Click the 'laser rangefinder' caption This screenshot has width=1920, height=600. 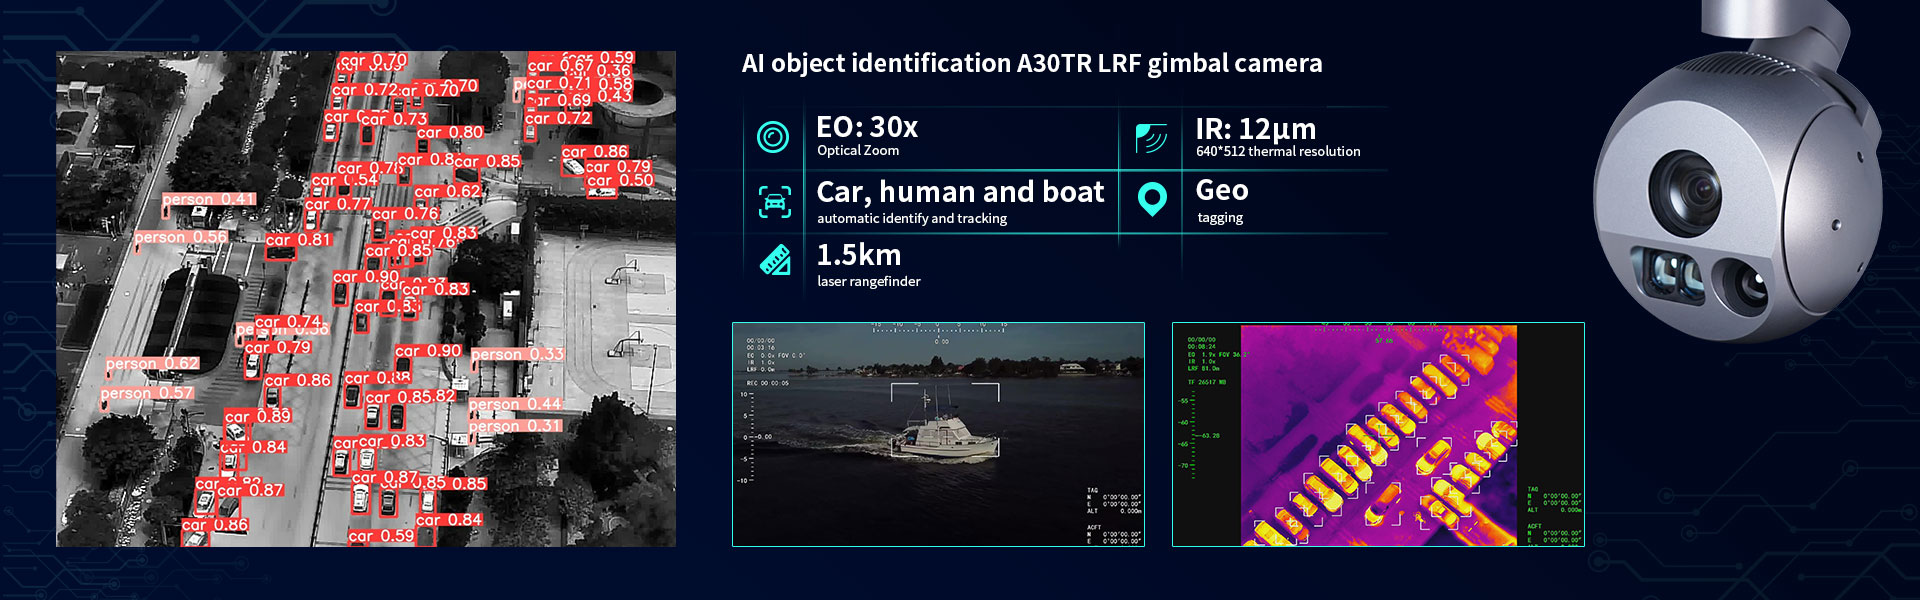[x=869, y=282]
